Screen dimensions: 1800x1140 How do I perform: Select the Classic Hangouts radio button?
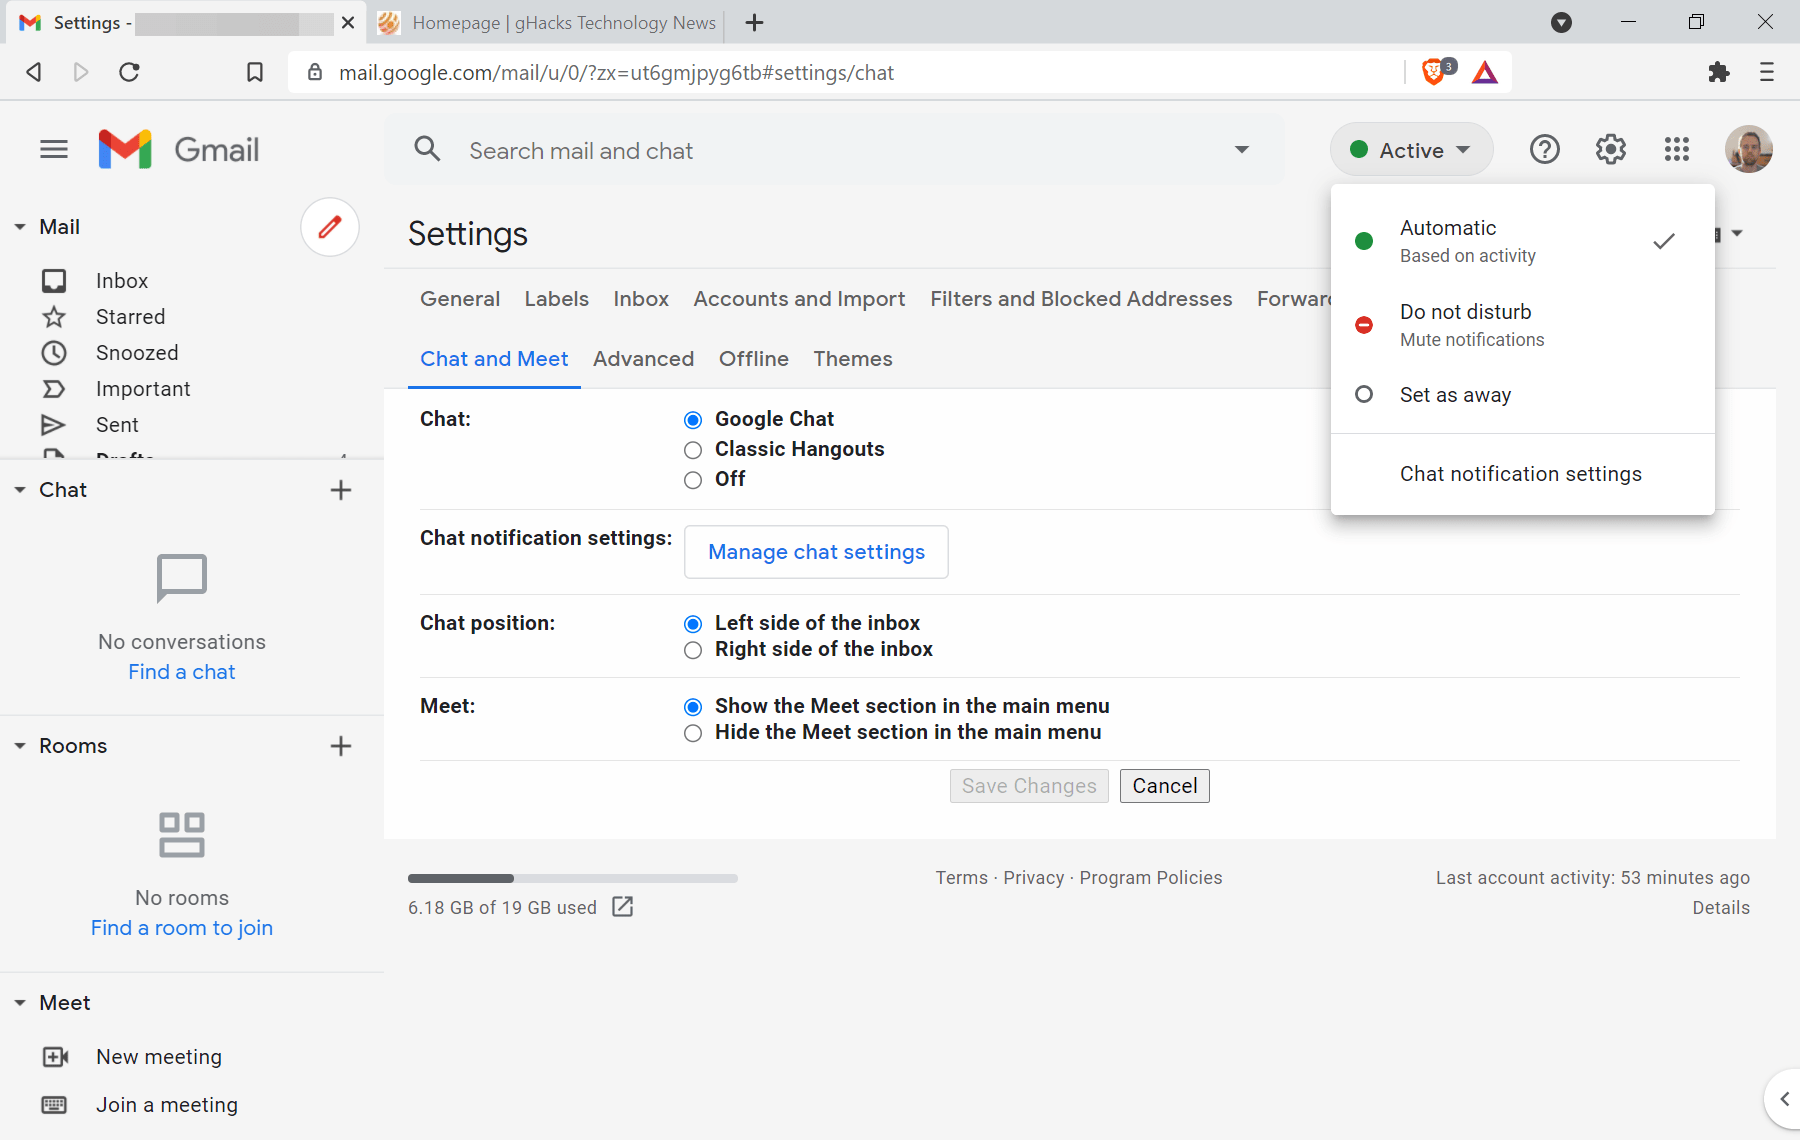point(693,450)
